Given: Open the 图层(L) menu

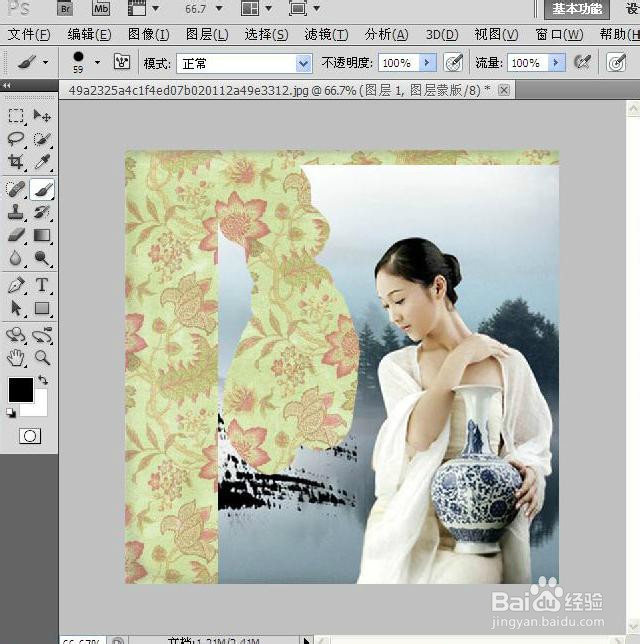Looking at the screenshot, I should tap(207, 34).
